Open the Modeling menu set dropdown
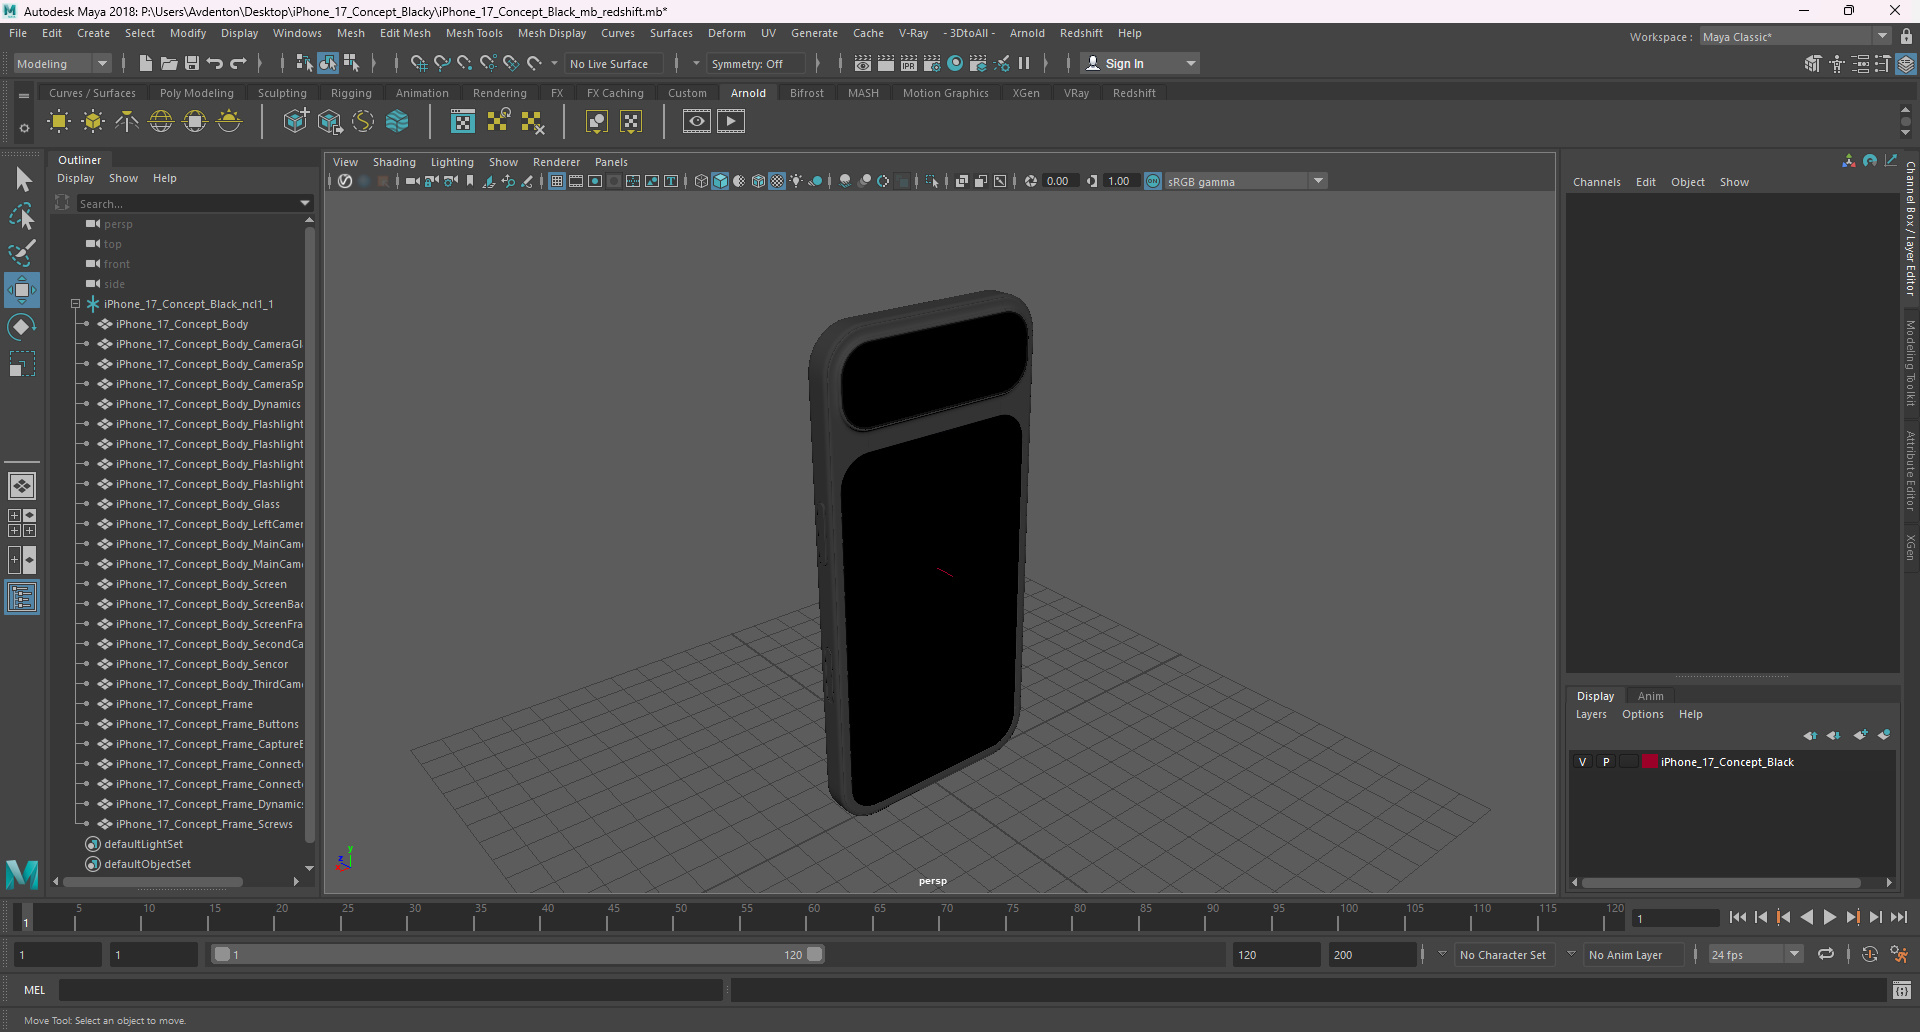 tap(102, 63)
